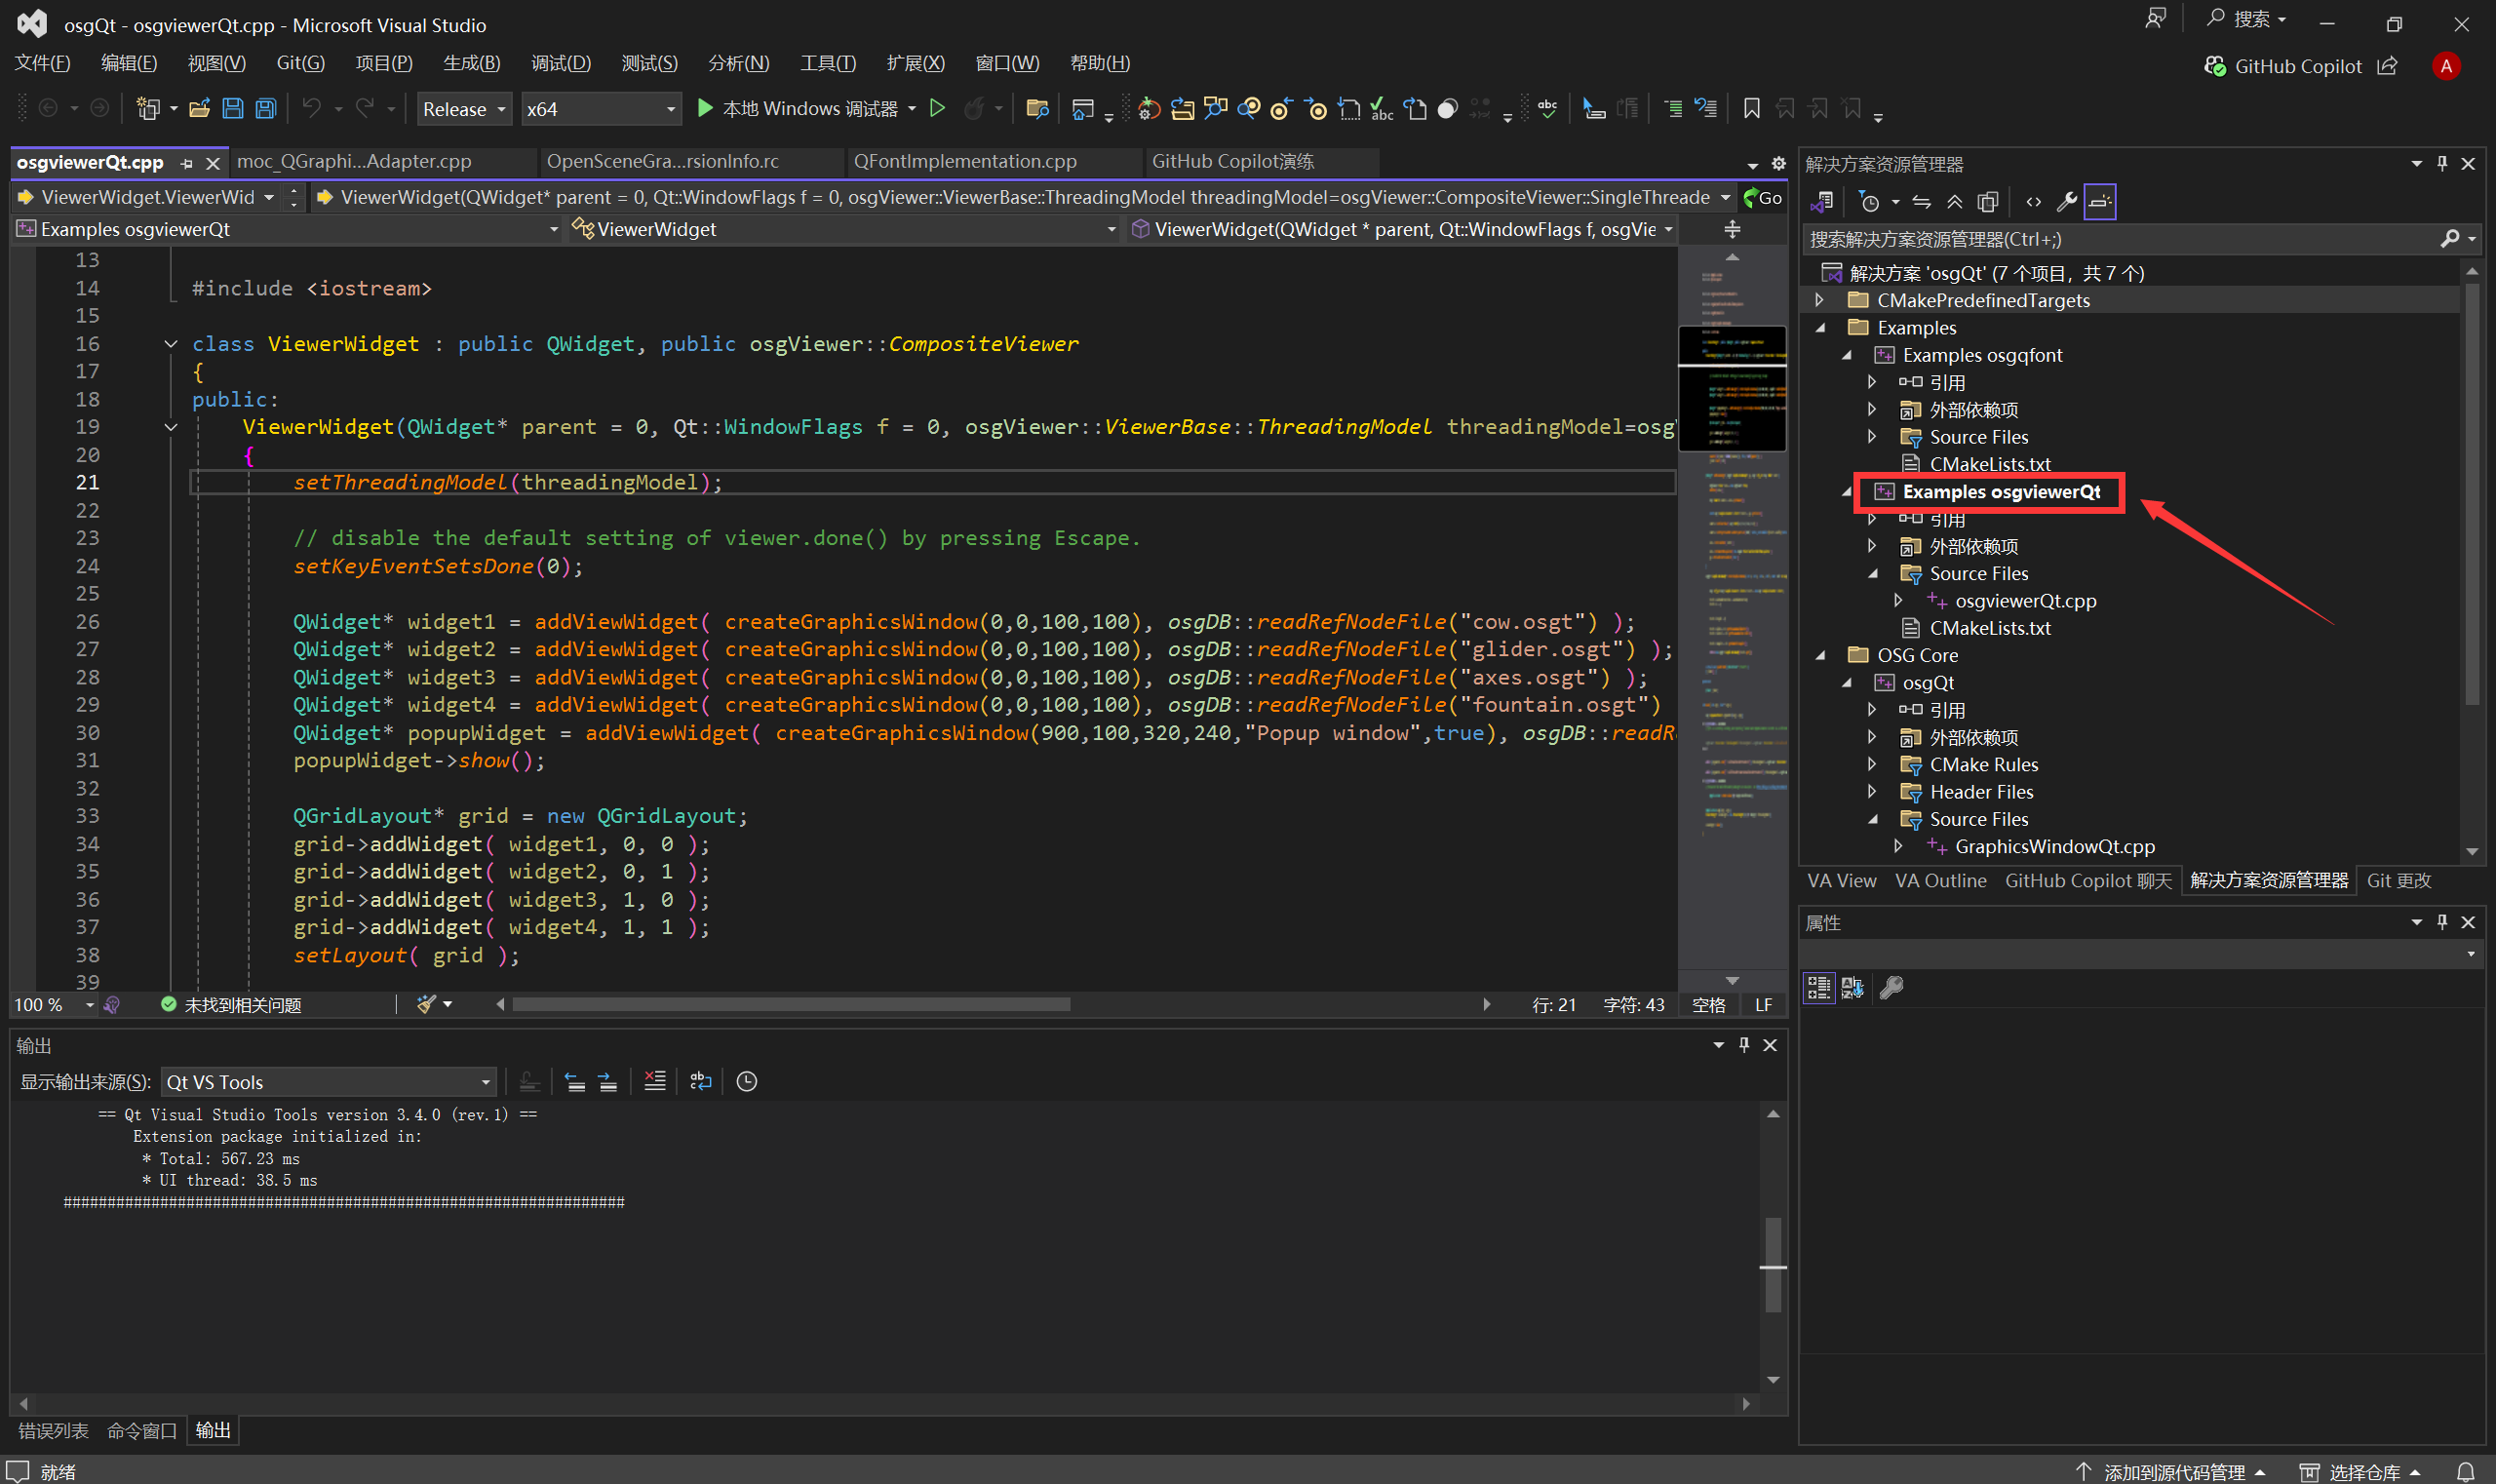Viewport: 2496px width, 1484px height.
Task: Click the Pending Changes Filter clock icon
Action: 1868,202
